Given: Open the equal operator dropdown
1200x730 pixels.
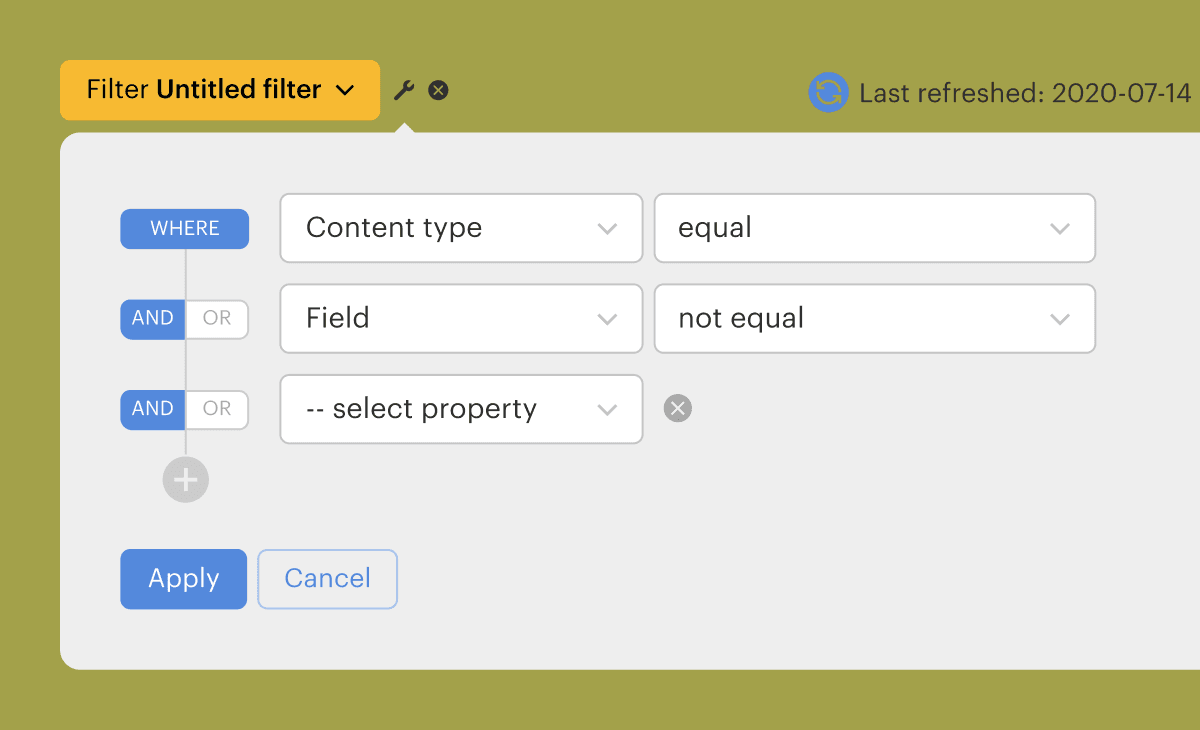Looking at the screenshot, I should click(x=874, y=228).
